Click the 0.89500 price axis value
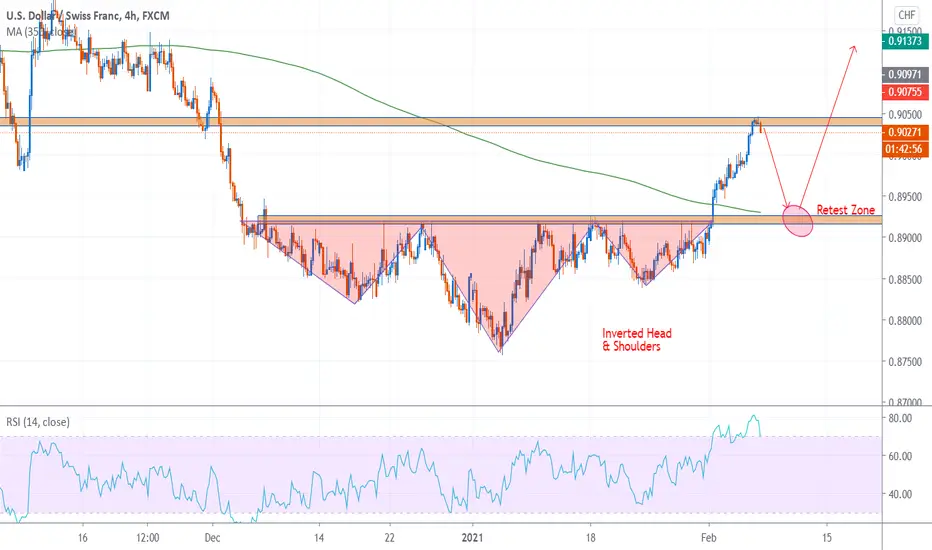932x550 pixels. point(905,197)
